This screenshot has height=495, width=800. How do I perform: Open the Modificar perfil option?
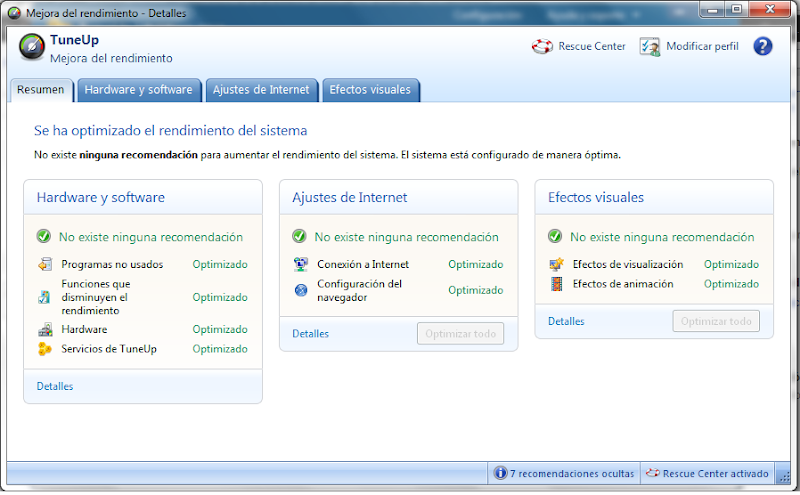pyautogui.click(x=702, y=46)
